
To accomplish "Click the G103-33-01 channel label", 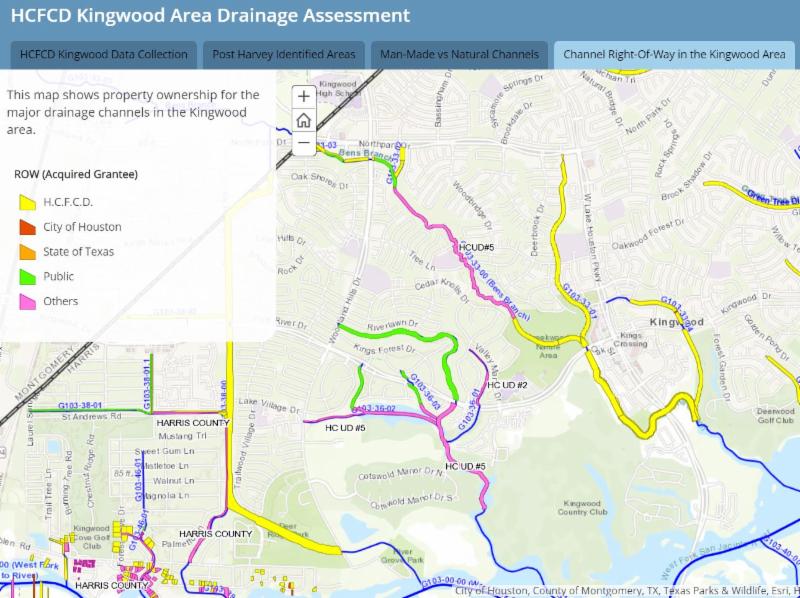I will [580, 301].
